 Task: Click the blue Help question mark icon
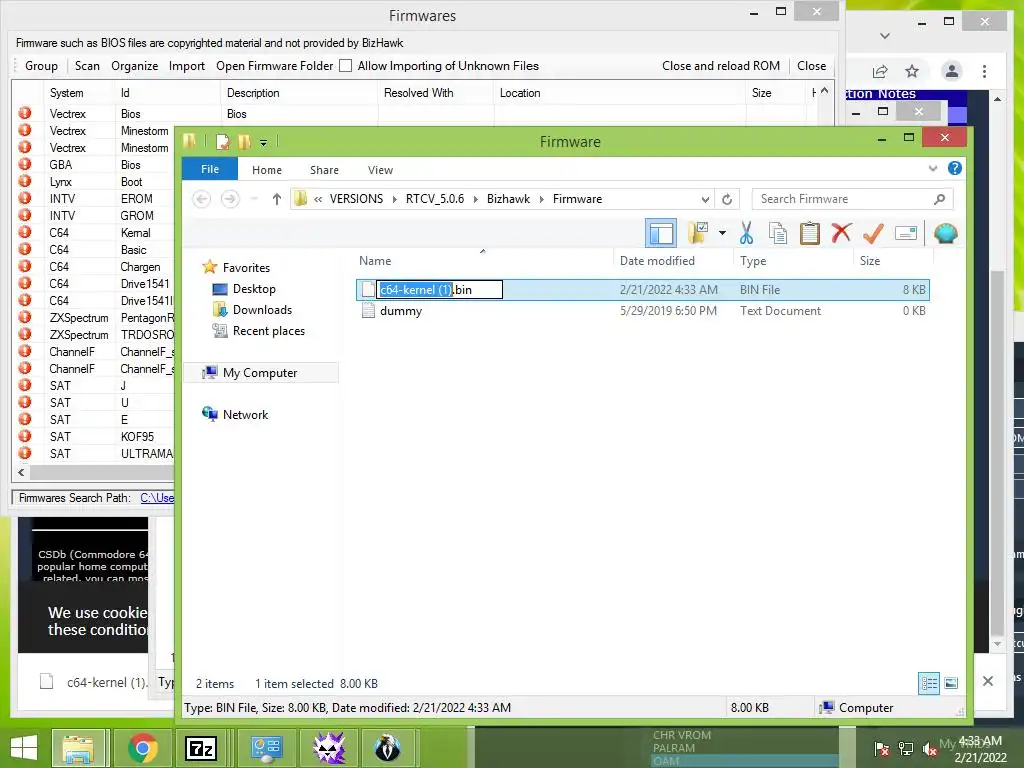955,168
